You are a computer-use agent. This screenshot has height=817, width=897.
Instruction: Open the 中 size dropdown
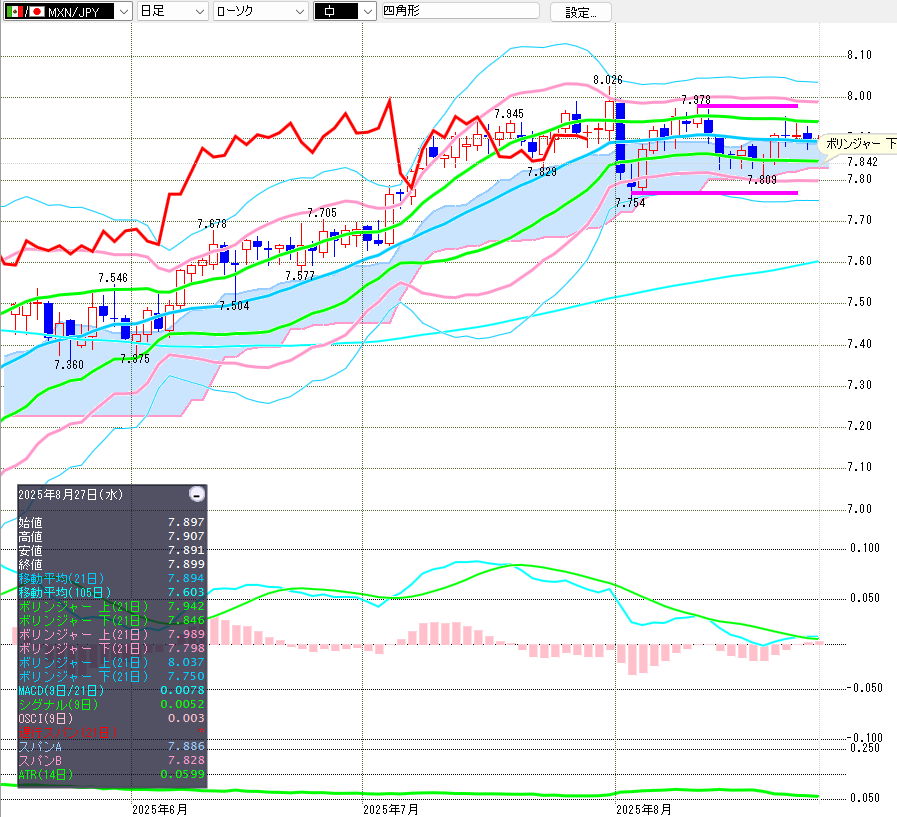[344, 11]
